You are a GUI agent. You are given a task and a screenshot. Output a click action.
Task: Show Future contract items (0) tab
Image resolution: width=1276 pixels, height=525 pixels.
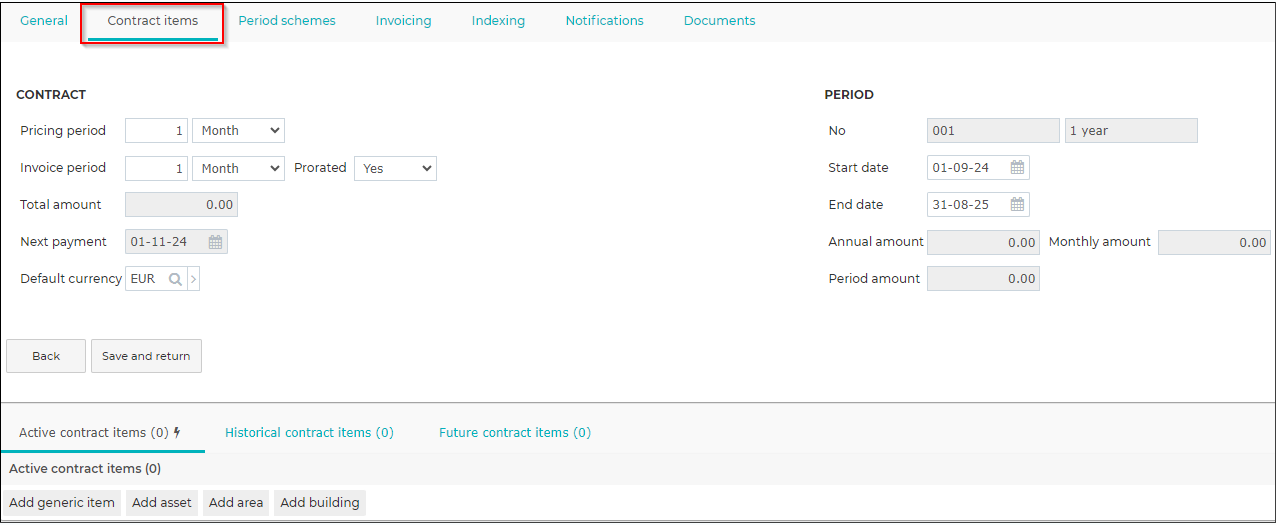click(515, 433)
